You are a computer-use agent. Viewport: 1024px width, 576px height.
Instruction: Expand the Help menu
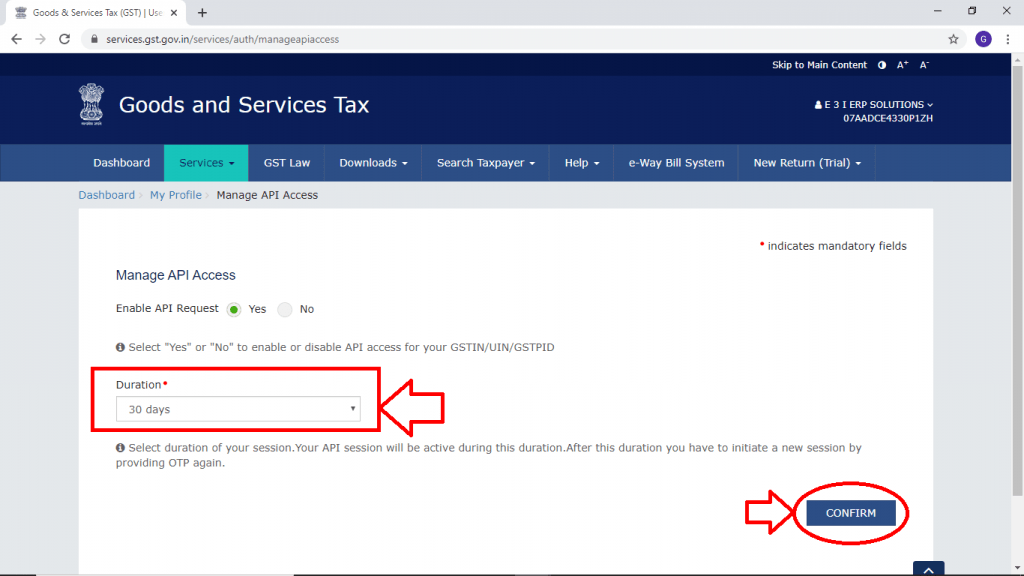pos(582,163)
